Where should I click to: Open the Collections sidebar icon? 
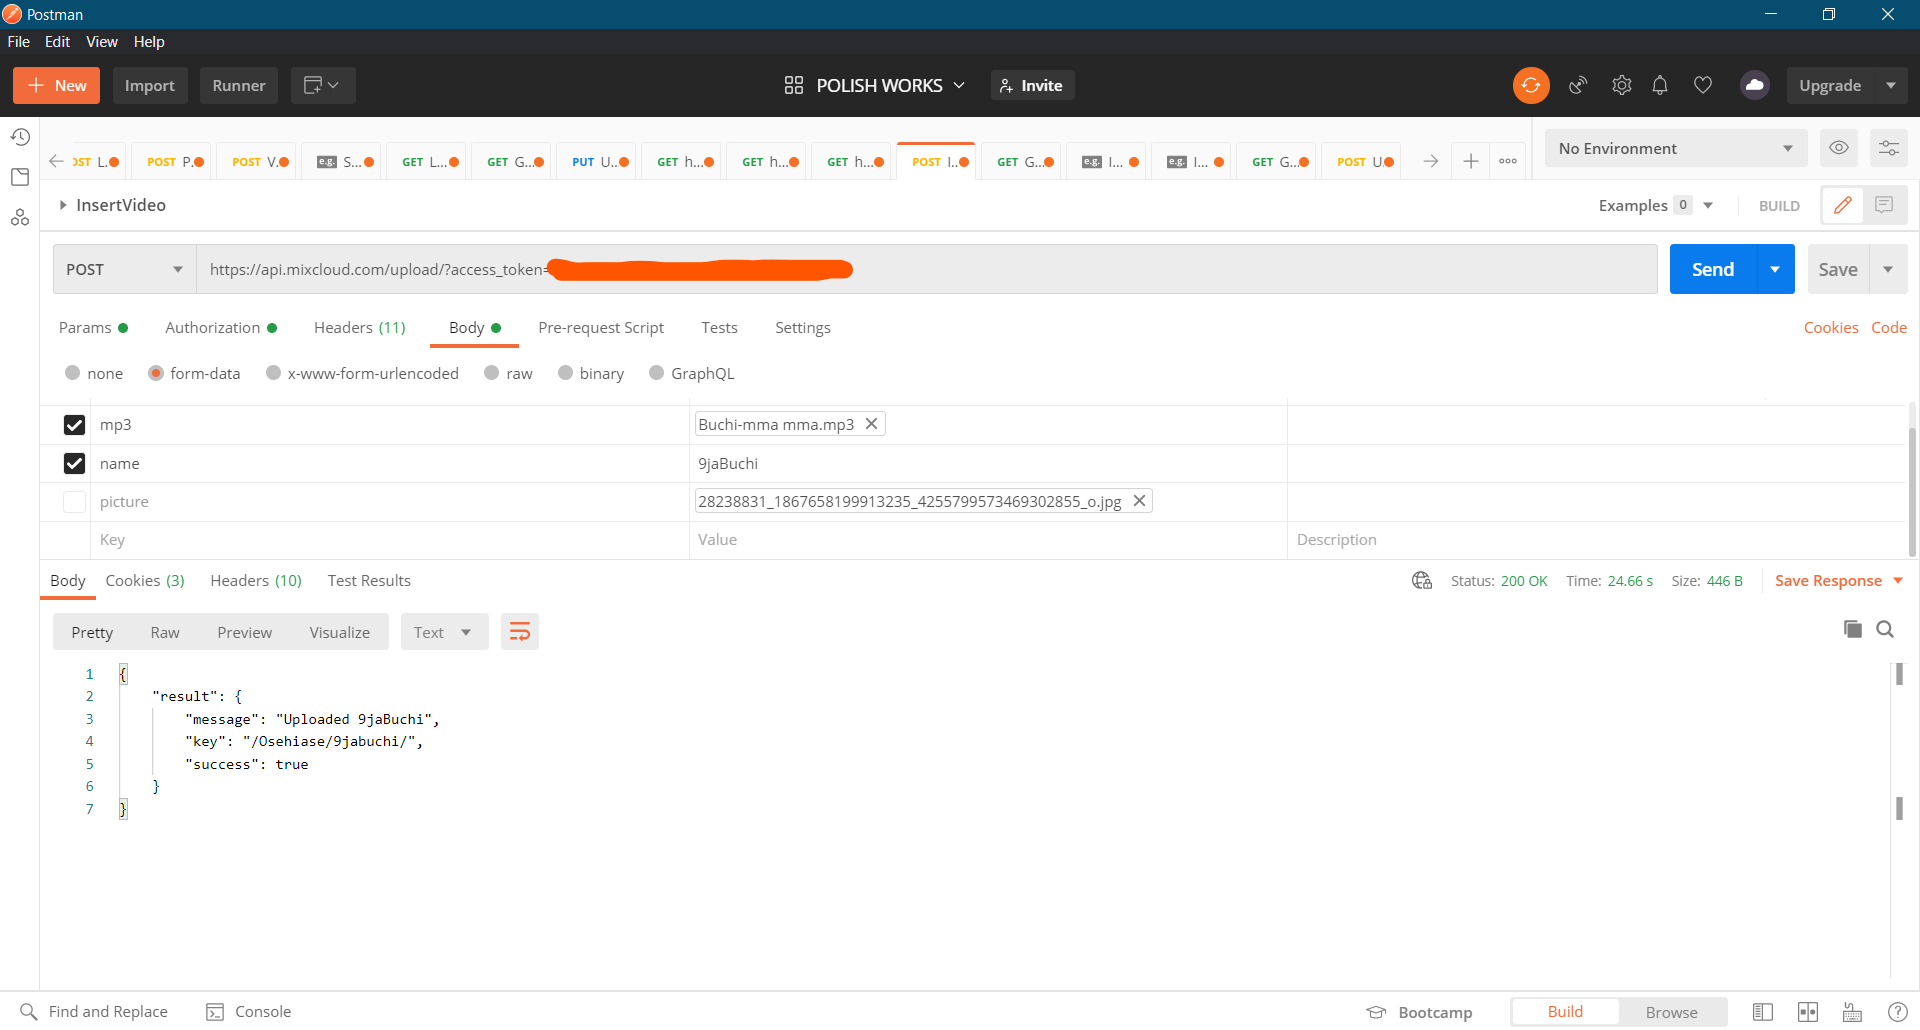pyautogui.click(x=20, y=177)
